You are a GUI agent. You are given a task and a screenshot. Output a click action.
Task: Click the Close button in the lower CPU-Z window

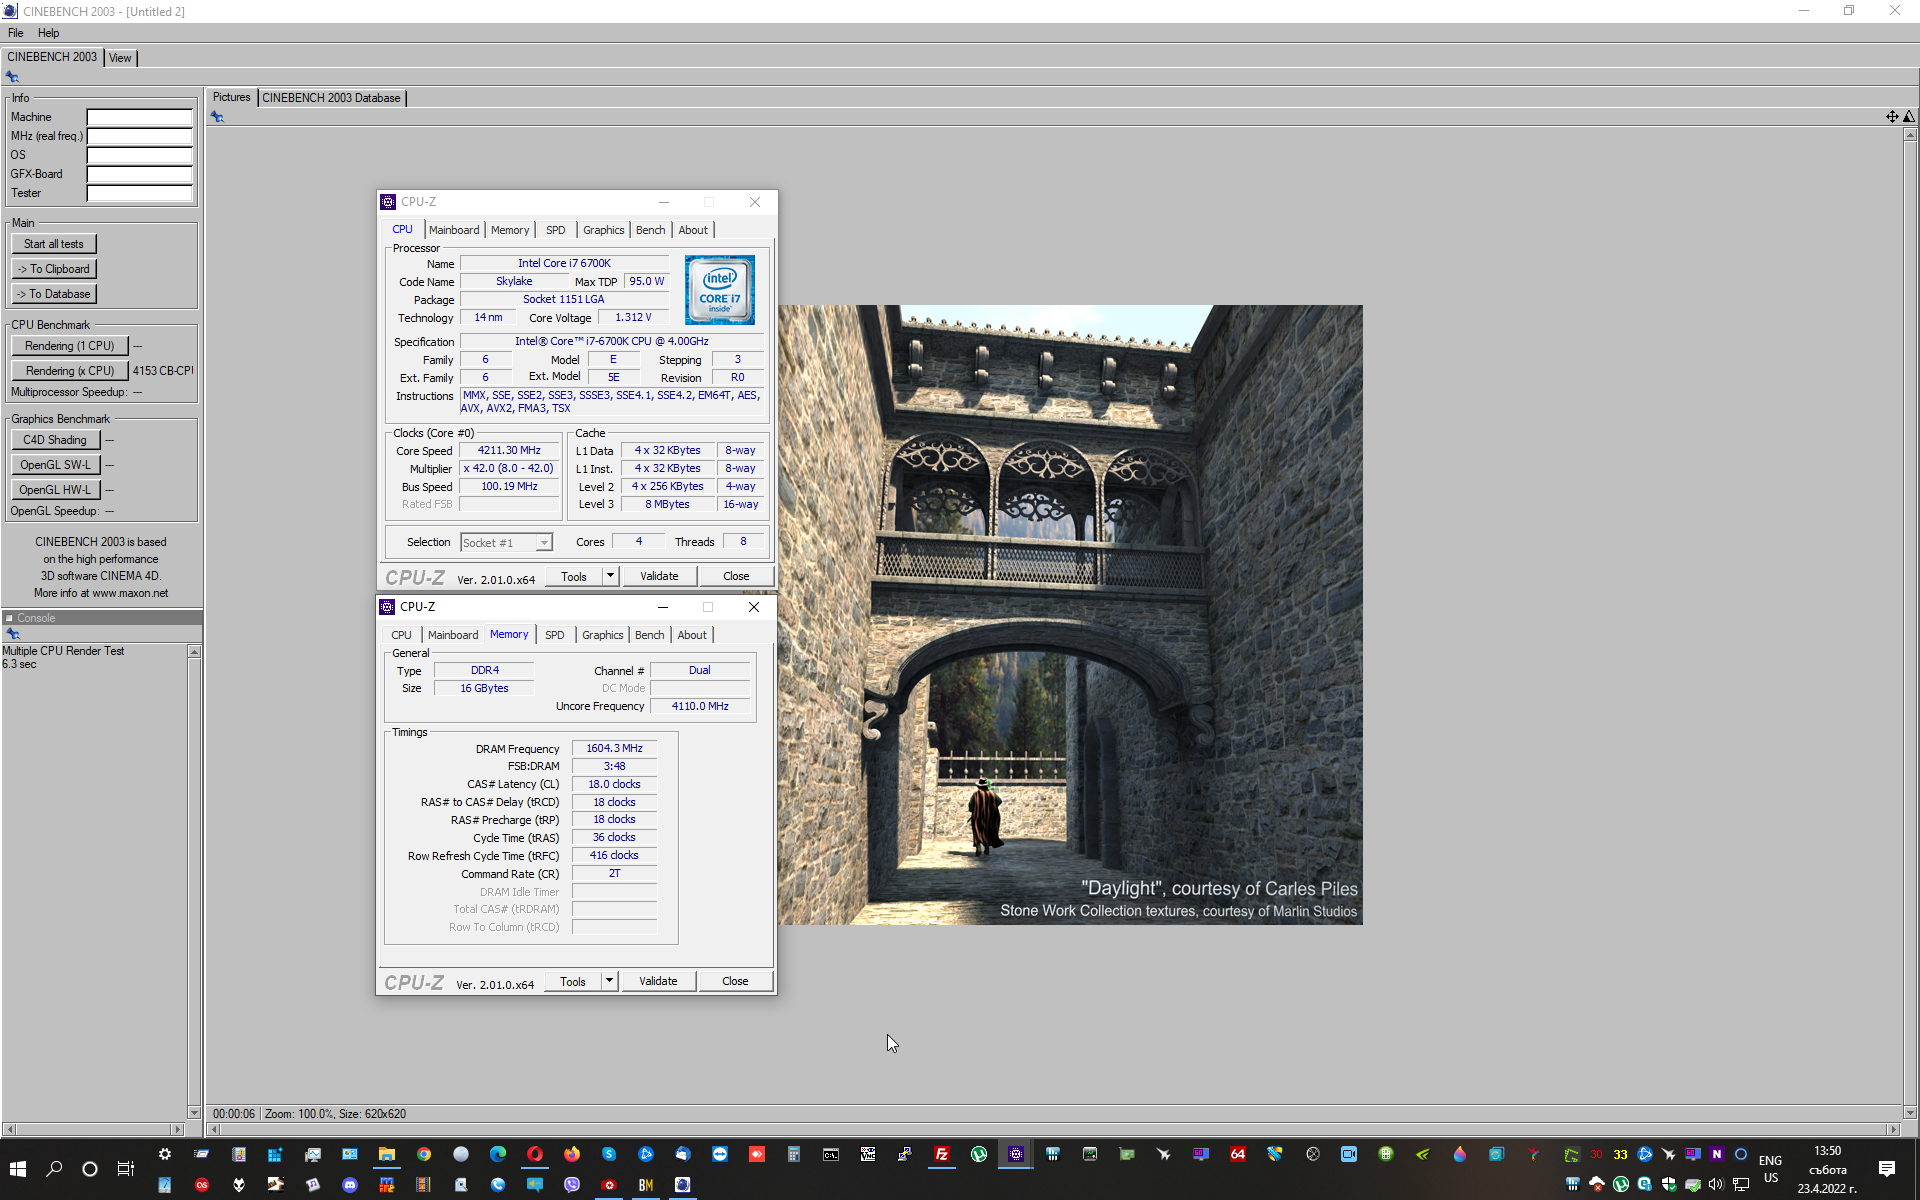coord(735,981)
